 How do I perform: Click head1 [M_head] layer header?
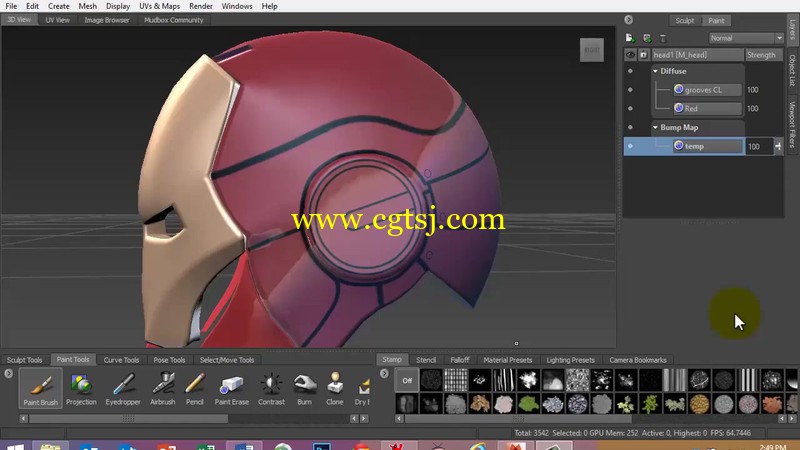(697, 55)
